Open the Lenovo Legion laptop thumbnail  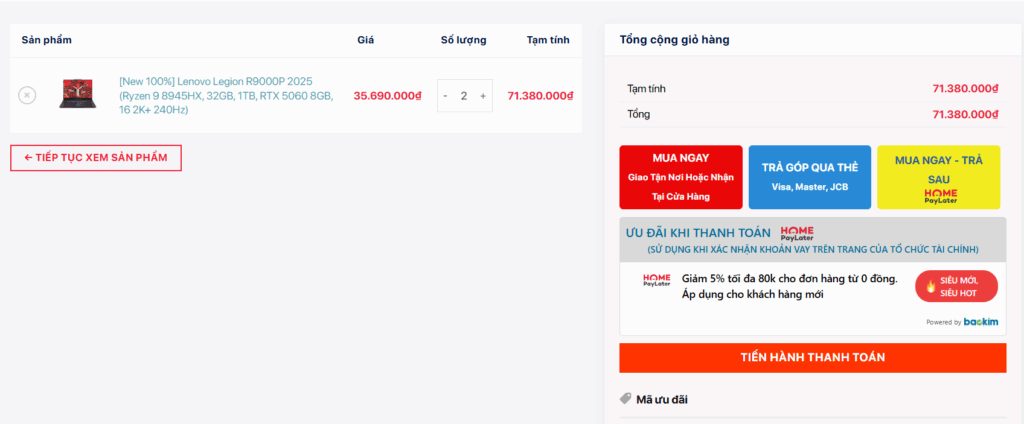[x=78, y=94]
